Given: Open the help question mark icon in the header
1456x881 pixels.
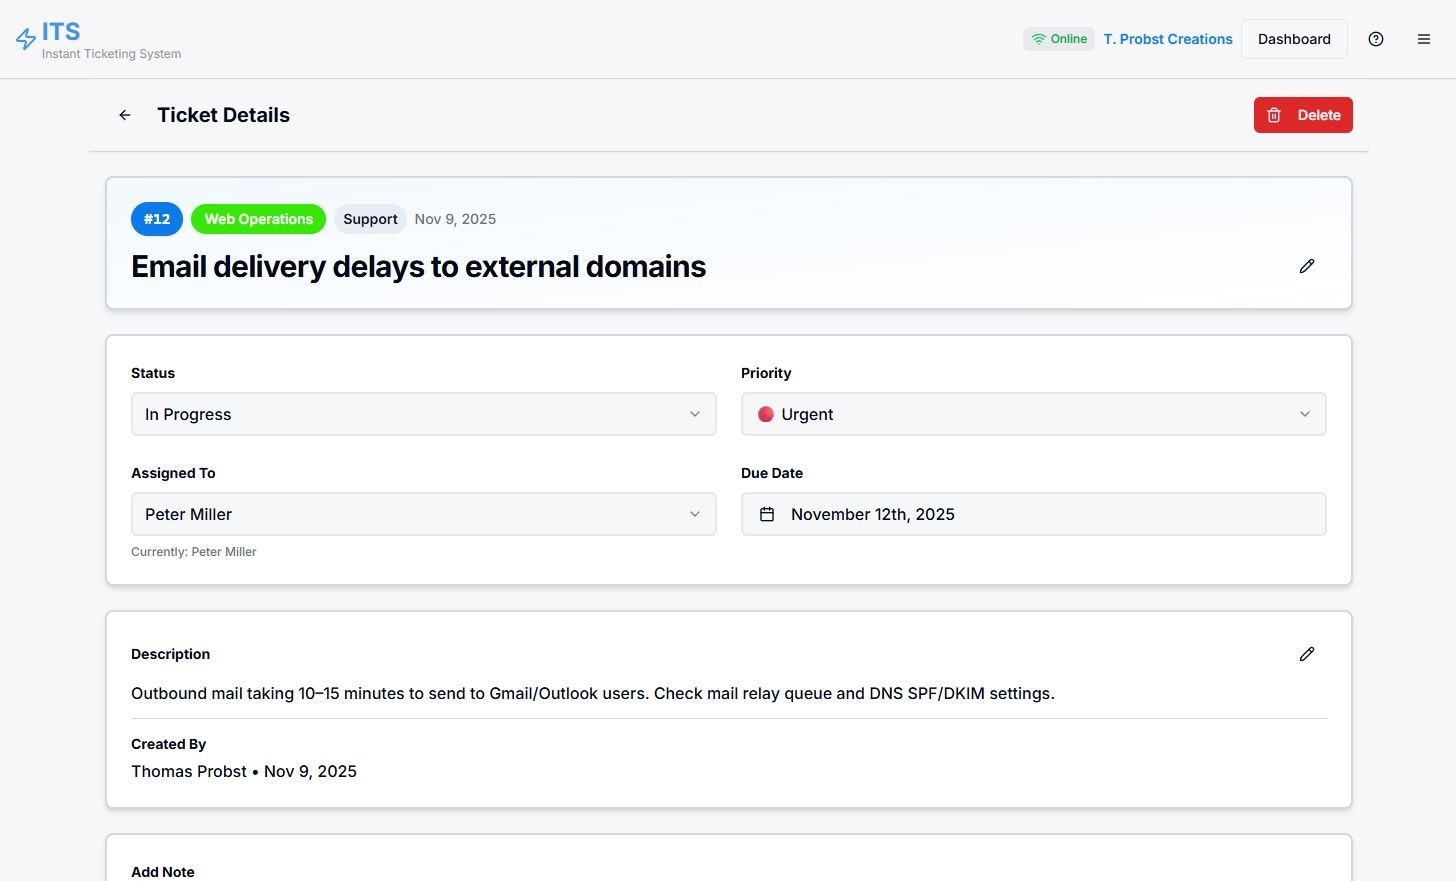Looking at the screenshot, I should point(1375,39).
